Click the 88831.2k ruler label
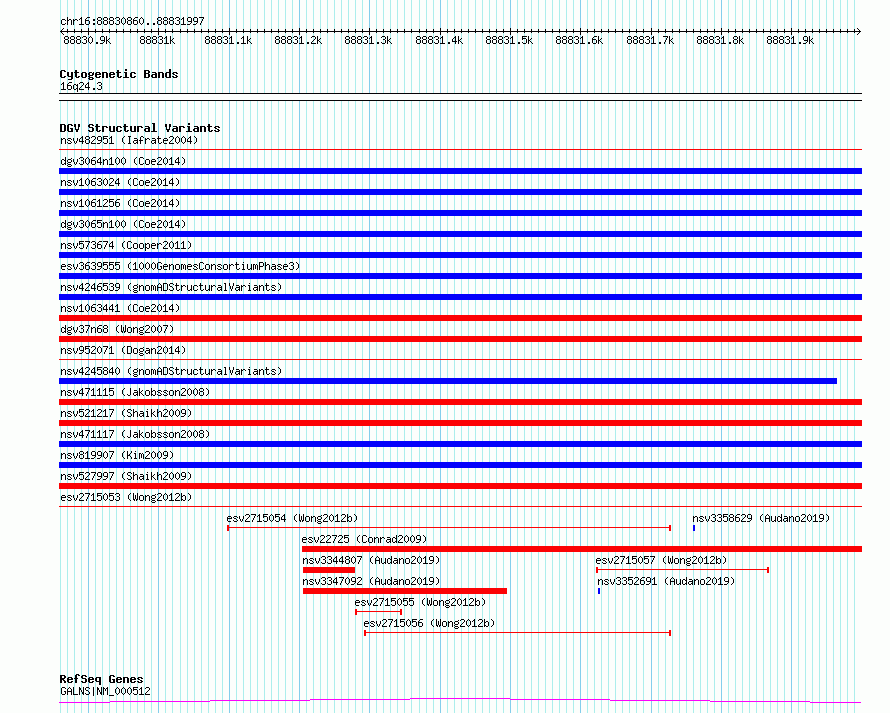The width and height of the screenshot is (890, 713). tap(298, 40)
